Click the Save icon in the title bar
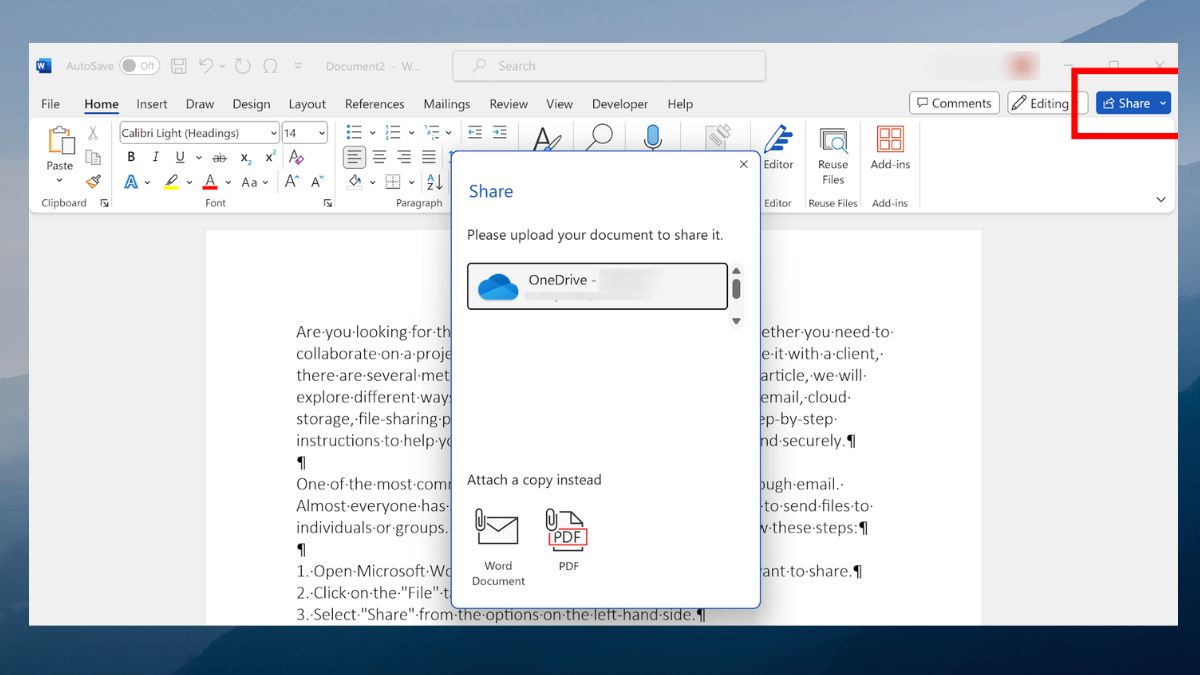This screenshot has width=1200, height=675. (179, 66)
